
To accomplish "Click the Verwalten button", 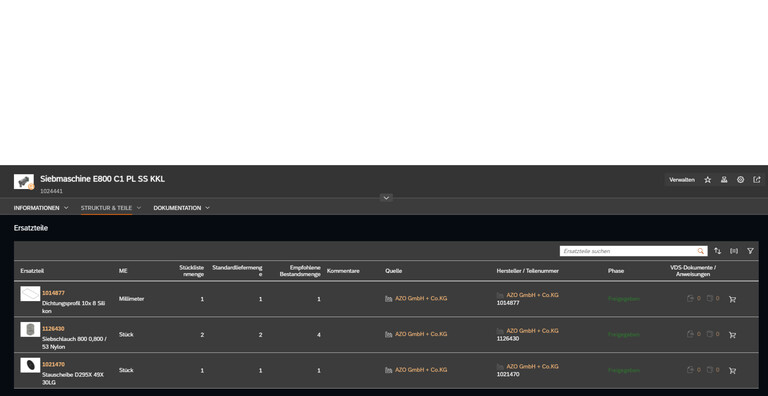I will tap(682, 180).
